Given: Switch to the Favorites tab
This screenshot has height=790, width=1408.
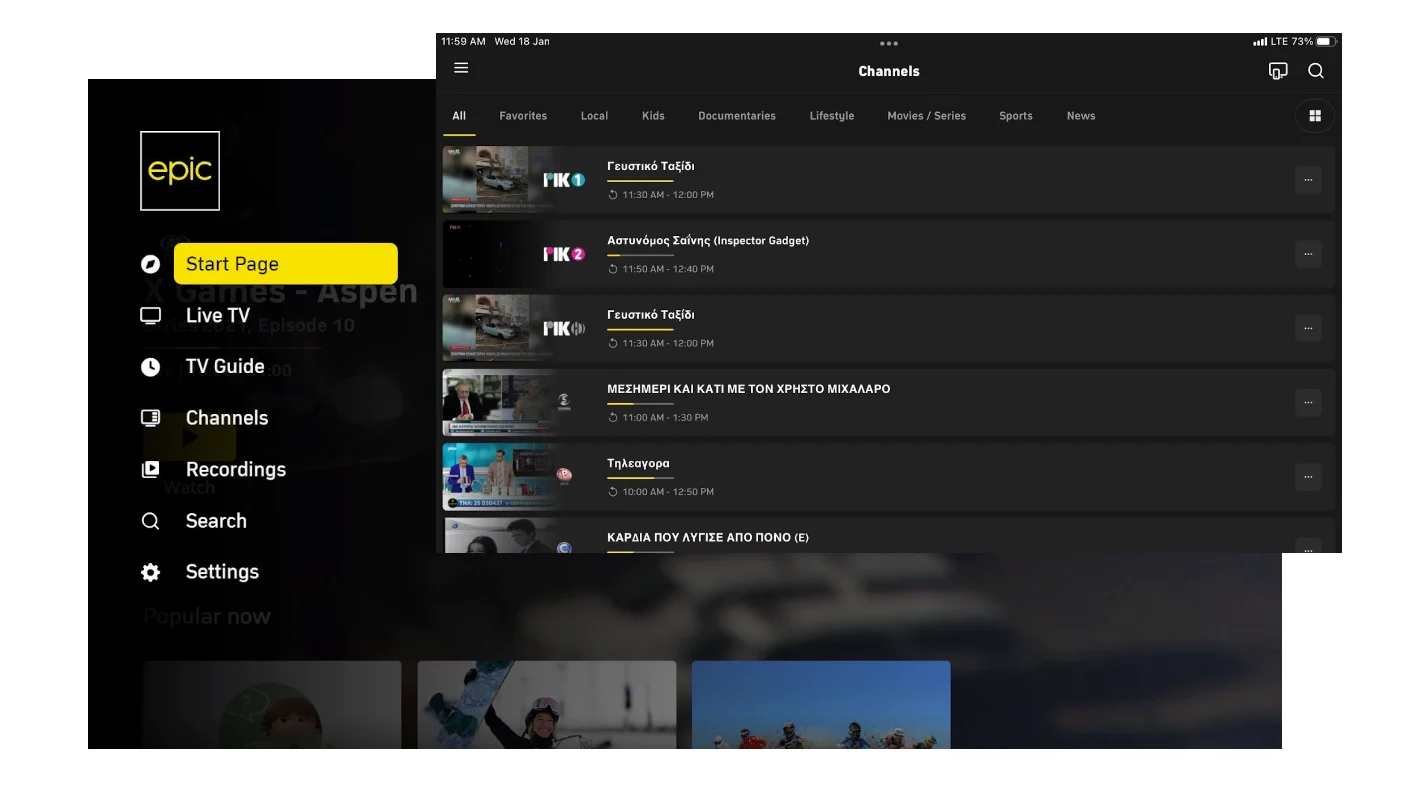Looking at the screenshot, I should [x=522, y=115].
